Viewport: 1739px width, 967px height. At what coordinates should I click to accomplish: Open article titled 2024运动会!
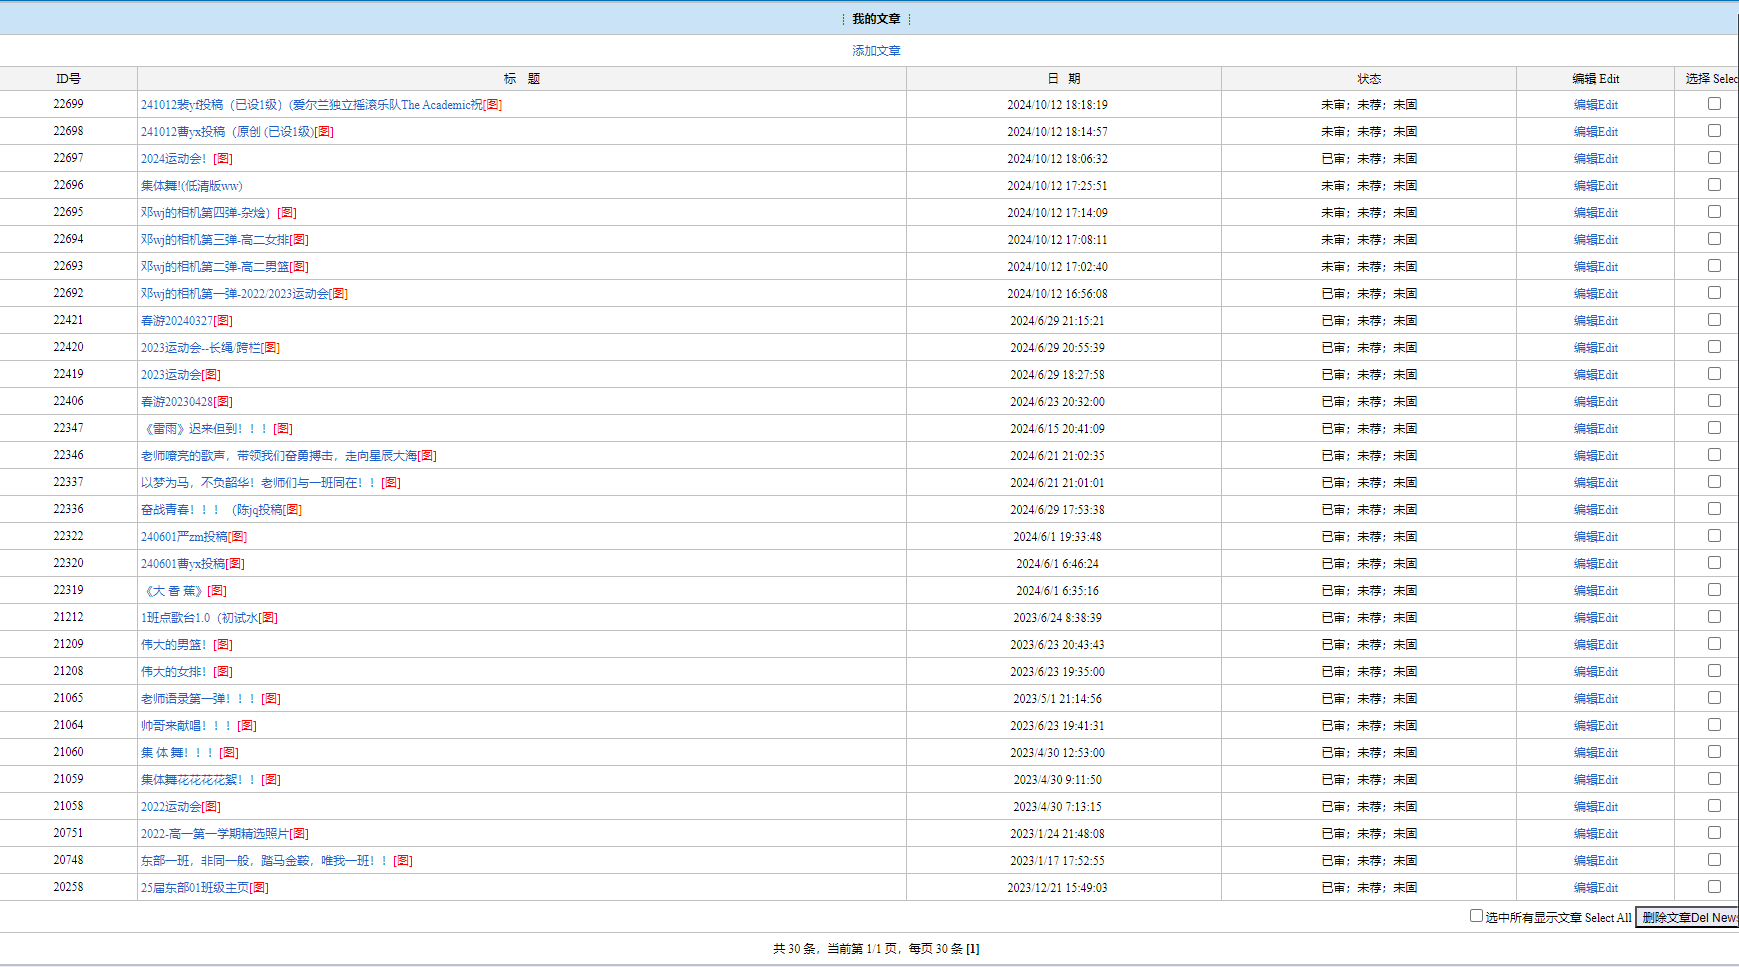pyautogui.click(x=173, y=159)
